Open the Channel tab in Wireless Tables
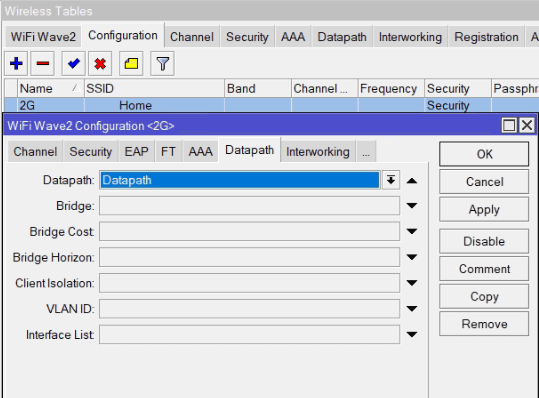 pyautogui.click(x=192, y=37)
